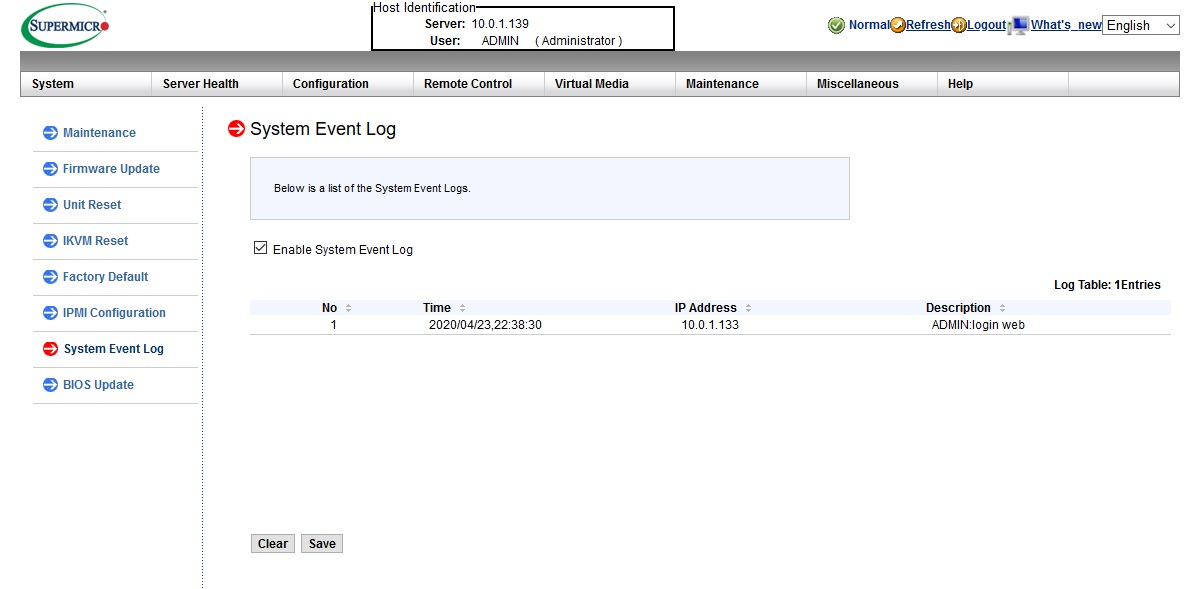Select the first log entry row
The image size is (1202, 589).
coord(709,325)
